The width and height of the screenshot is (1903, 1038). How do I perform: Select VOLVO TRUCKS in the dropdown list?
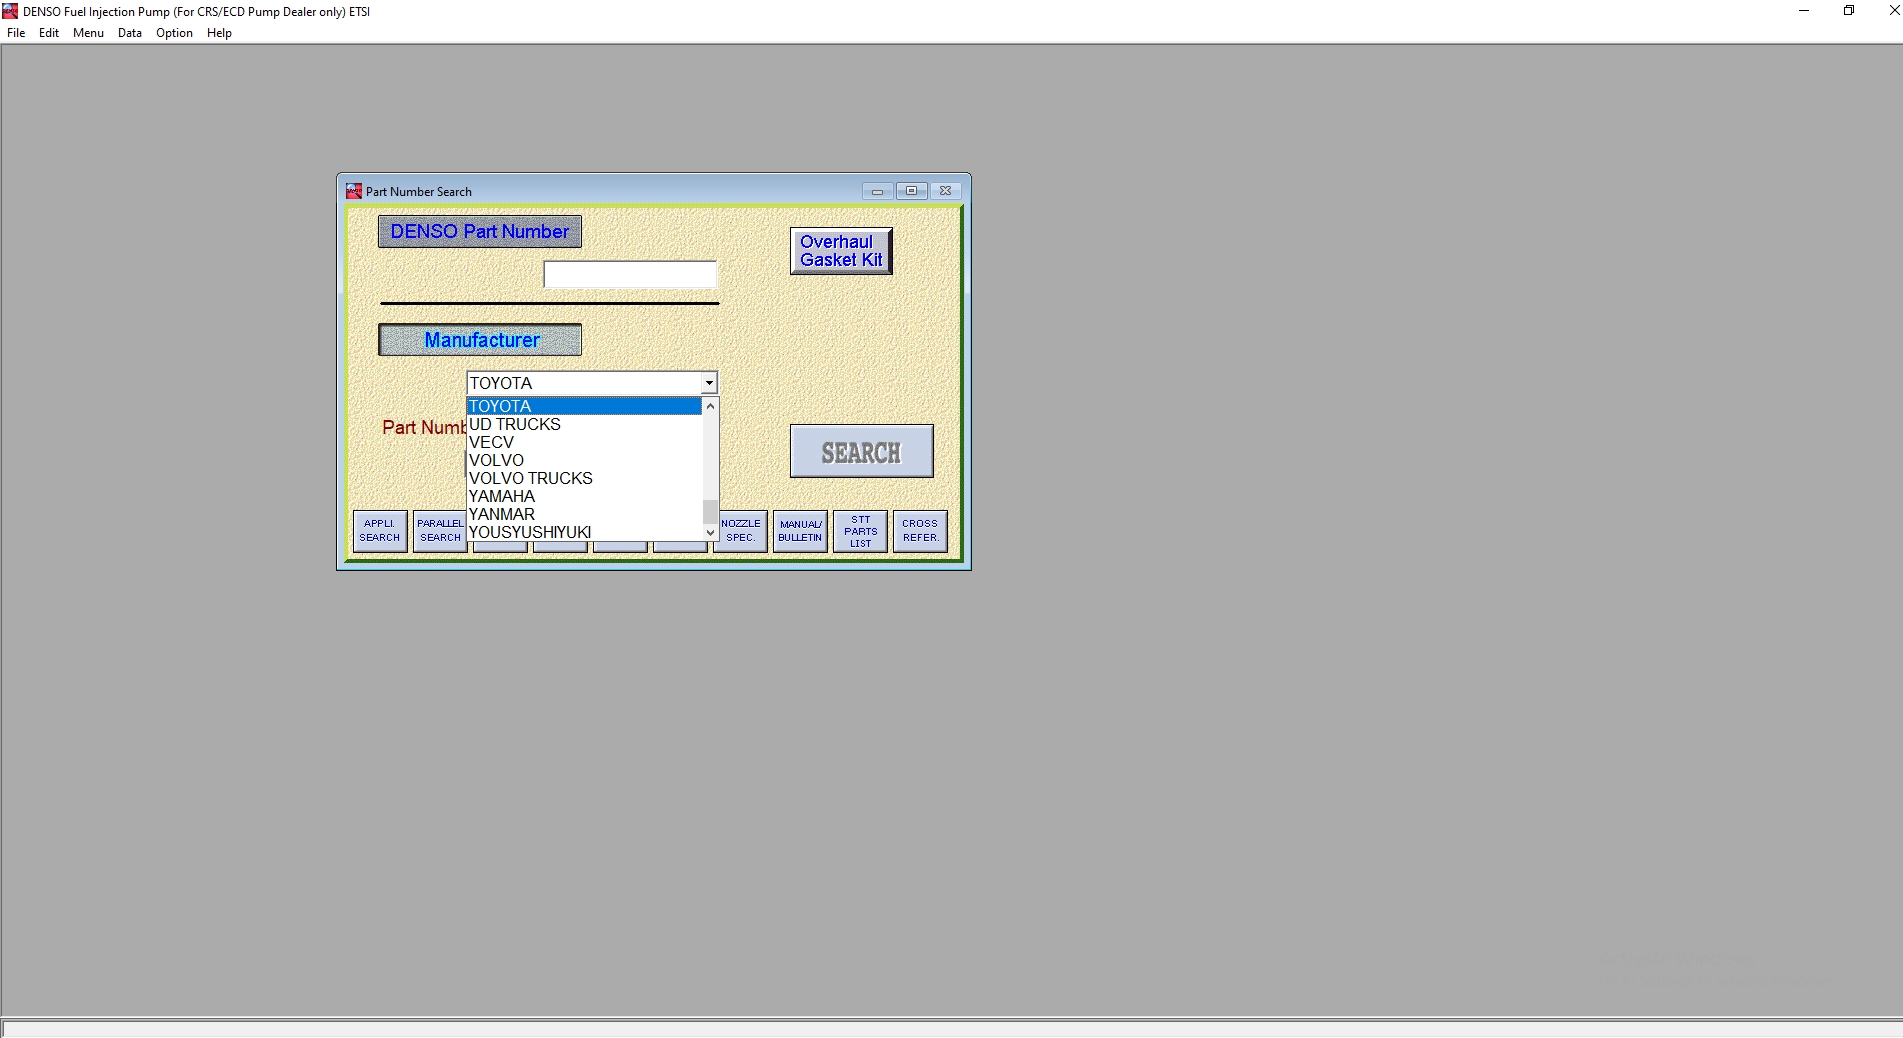coord(585,478)
